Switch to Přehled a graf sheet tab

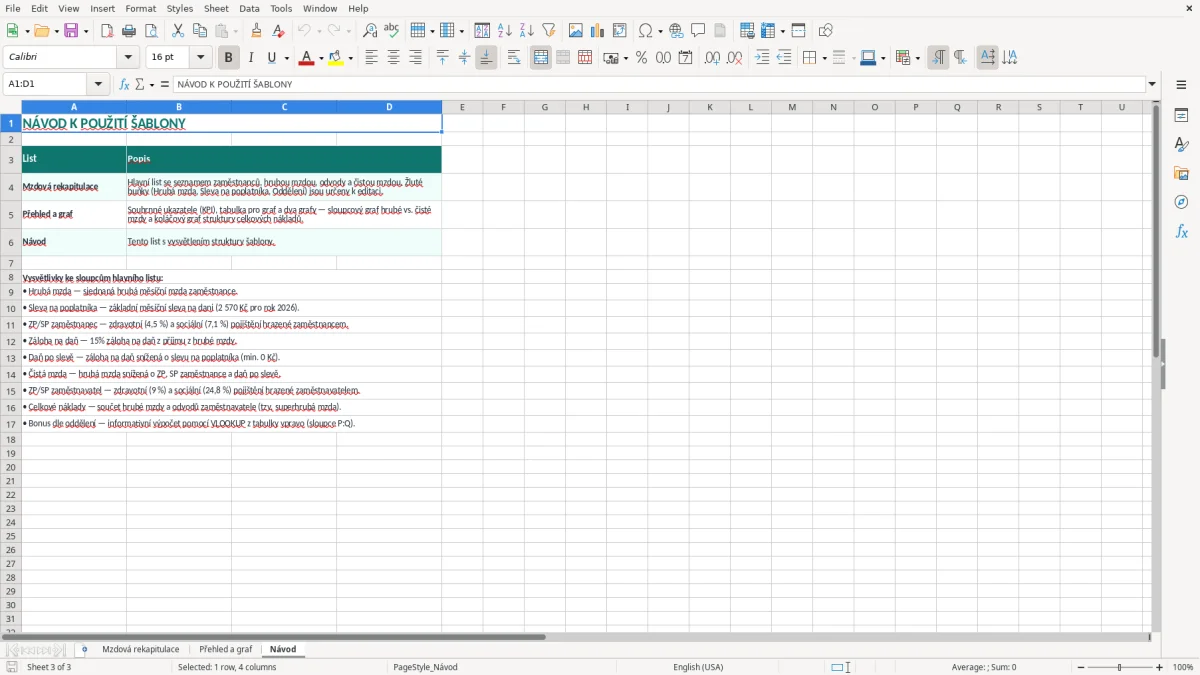[225, 649]
